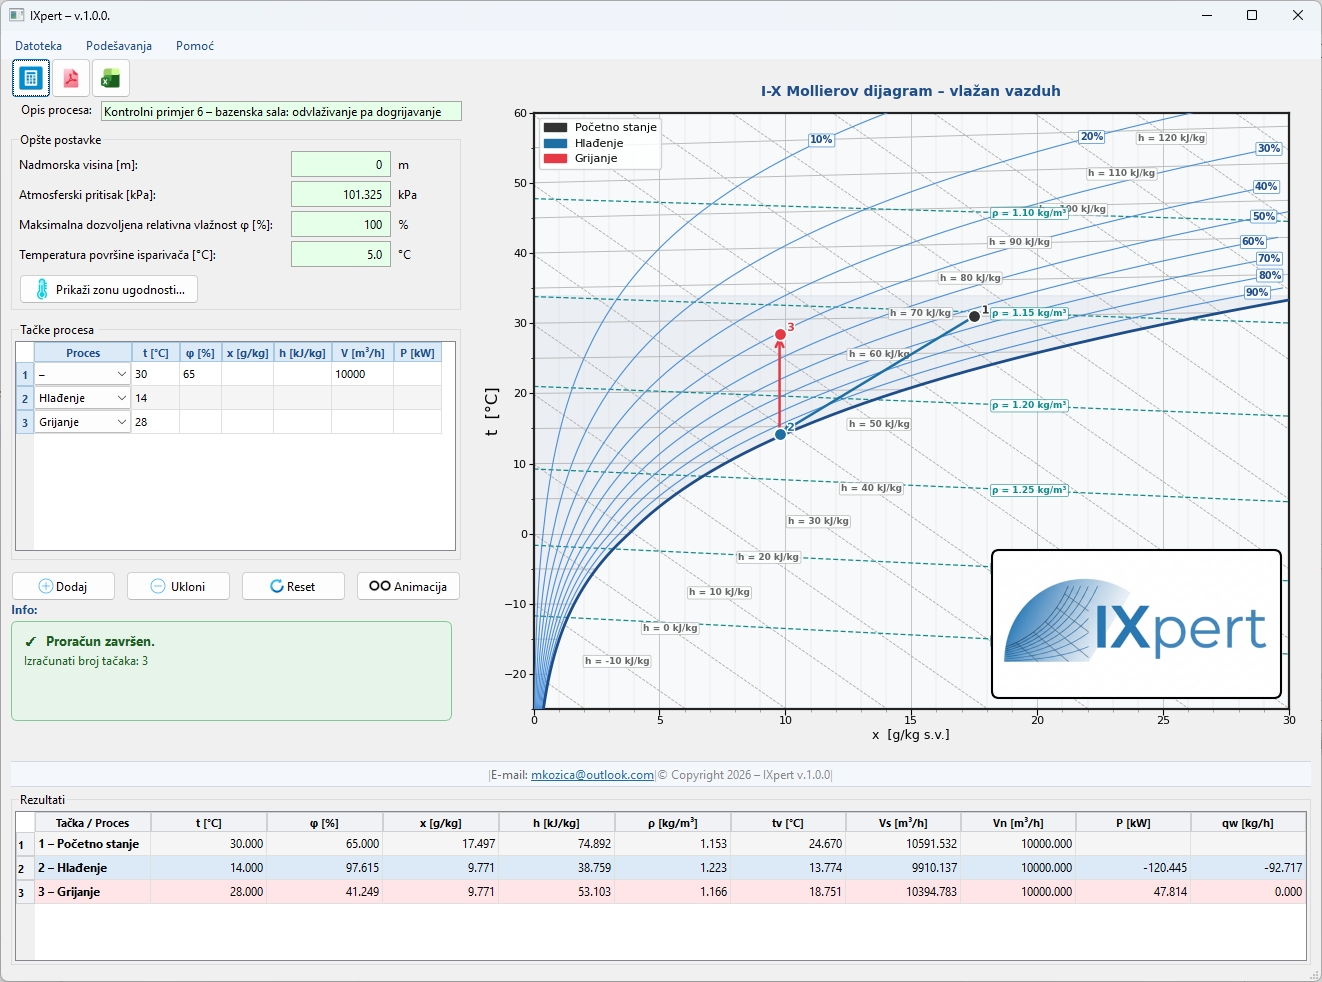
Task: Click the blue Hlađenje legend swatch
Action: [555, 143]
